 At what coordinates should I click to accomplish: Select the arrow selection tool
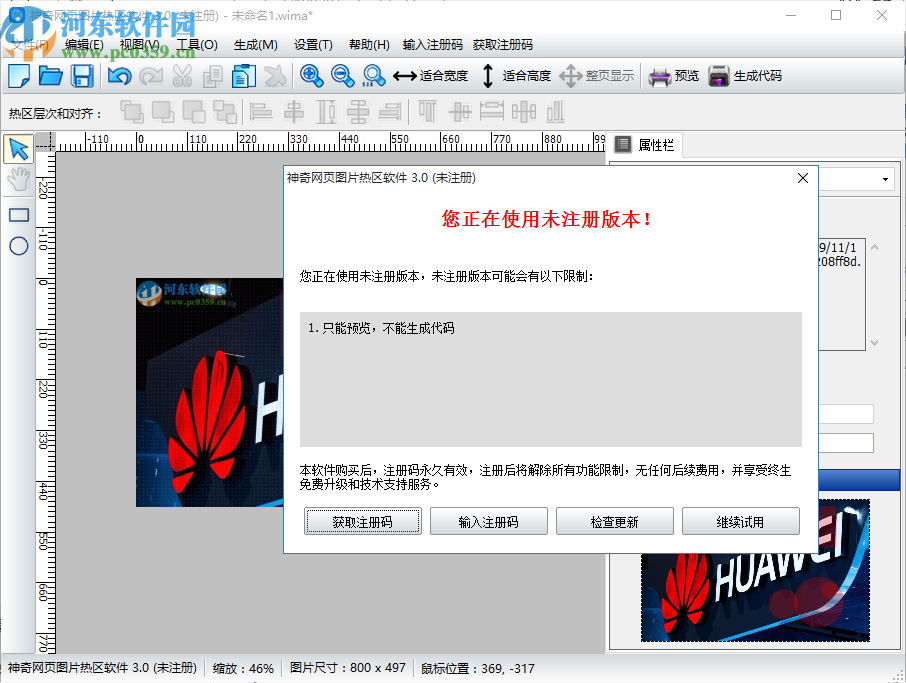(18, 148)
